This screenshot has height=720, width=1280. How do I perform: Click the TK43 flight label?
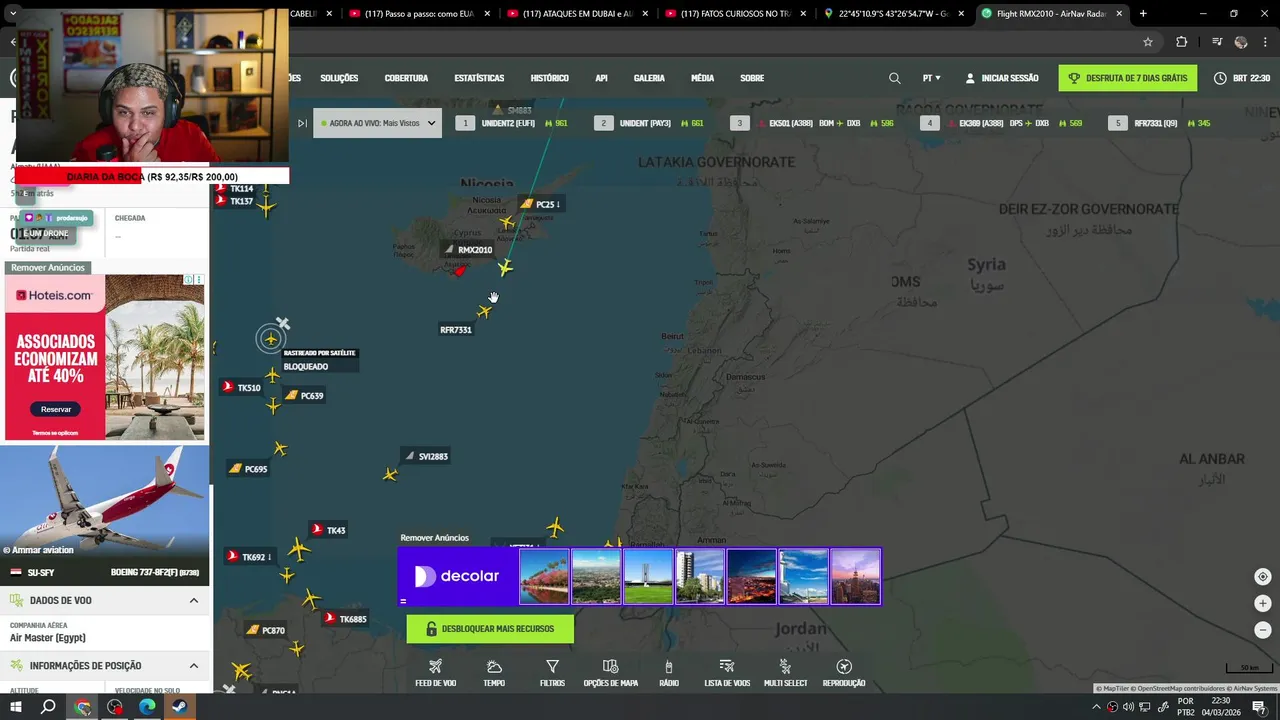(x=328, y=530)
